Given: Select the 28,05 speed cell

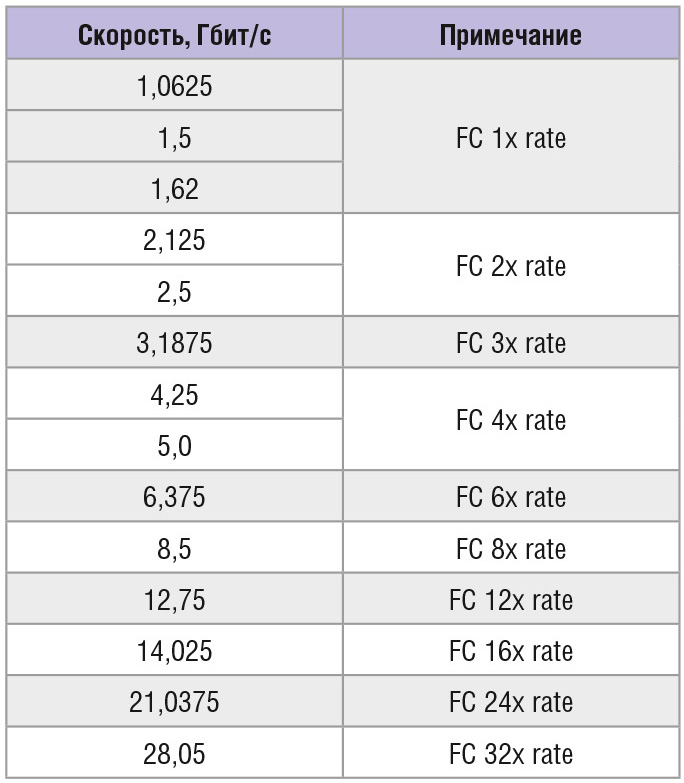Looking at the screenshot, I should coord(175,754).
